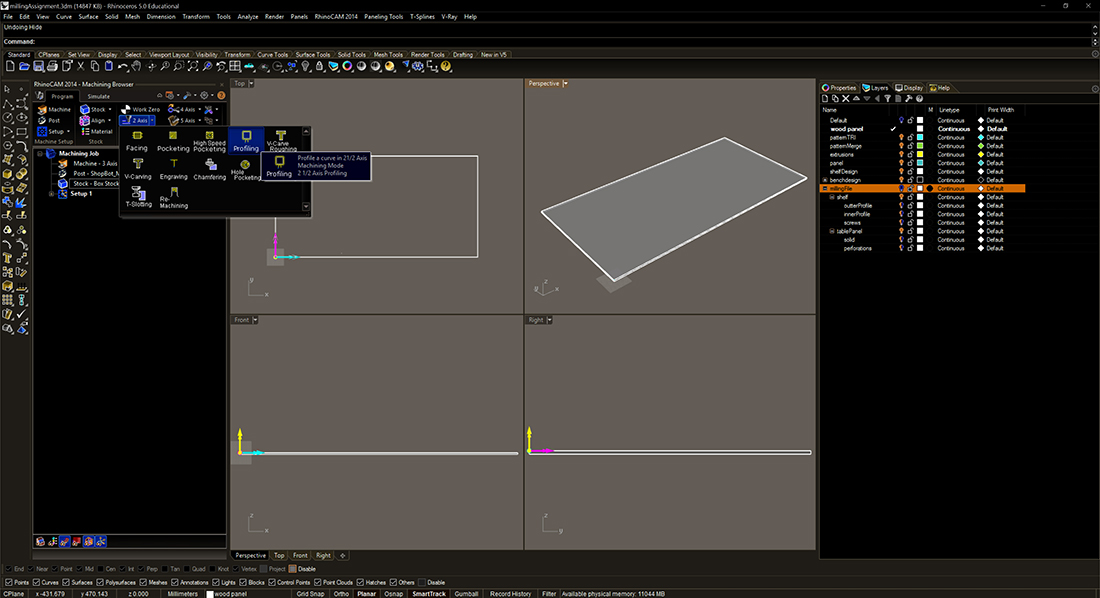Toggle the Lights selection filter checkbox
Screen dimensions: 1100x598
point(215,583)
